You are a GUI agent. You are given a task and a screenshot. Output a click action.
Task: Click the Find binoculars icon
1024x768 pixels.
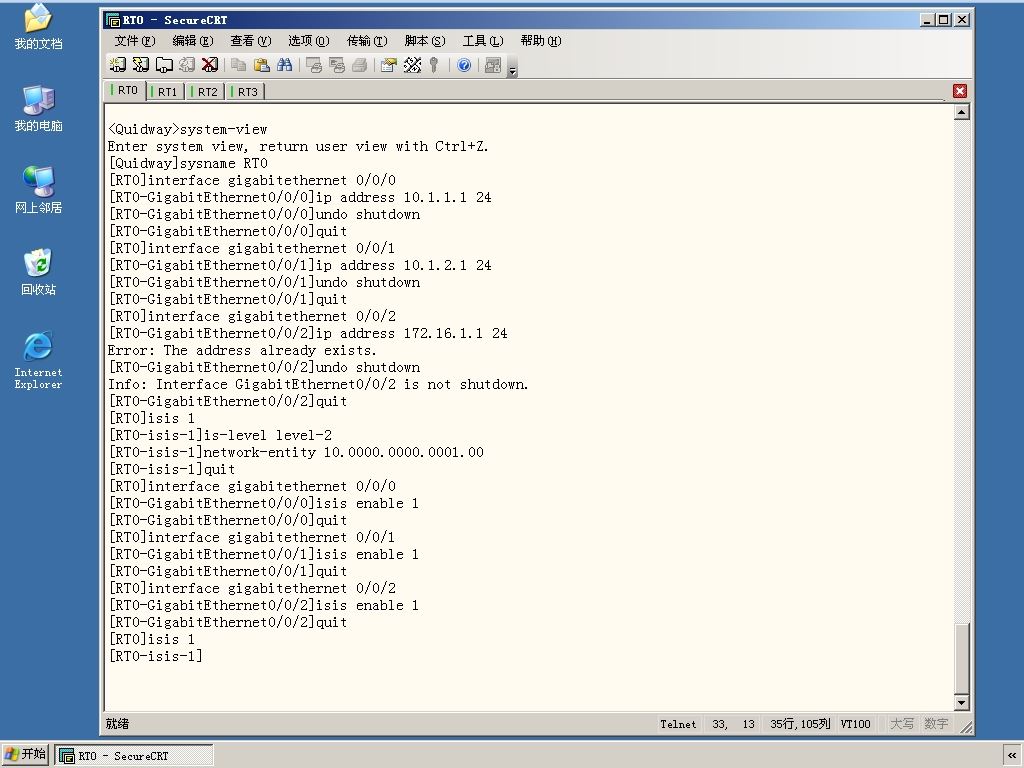pos(285,65)
